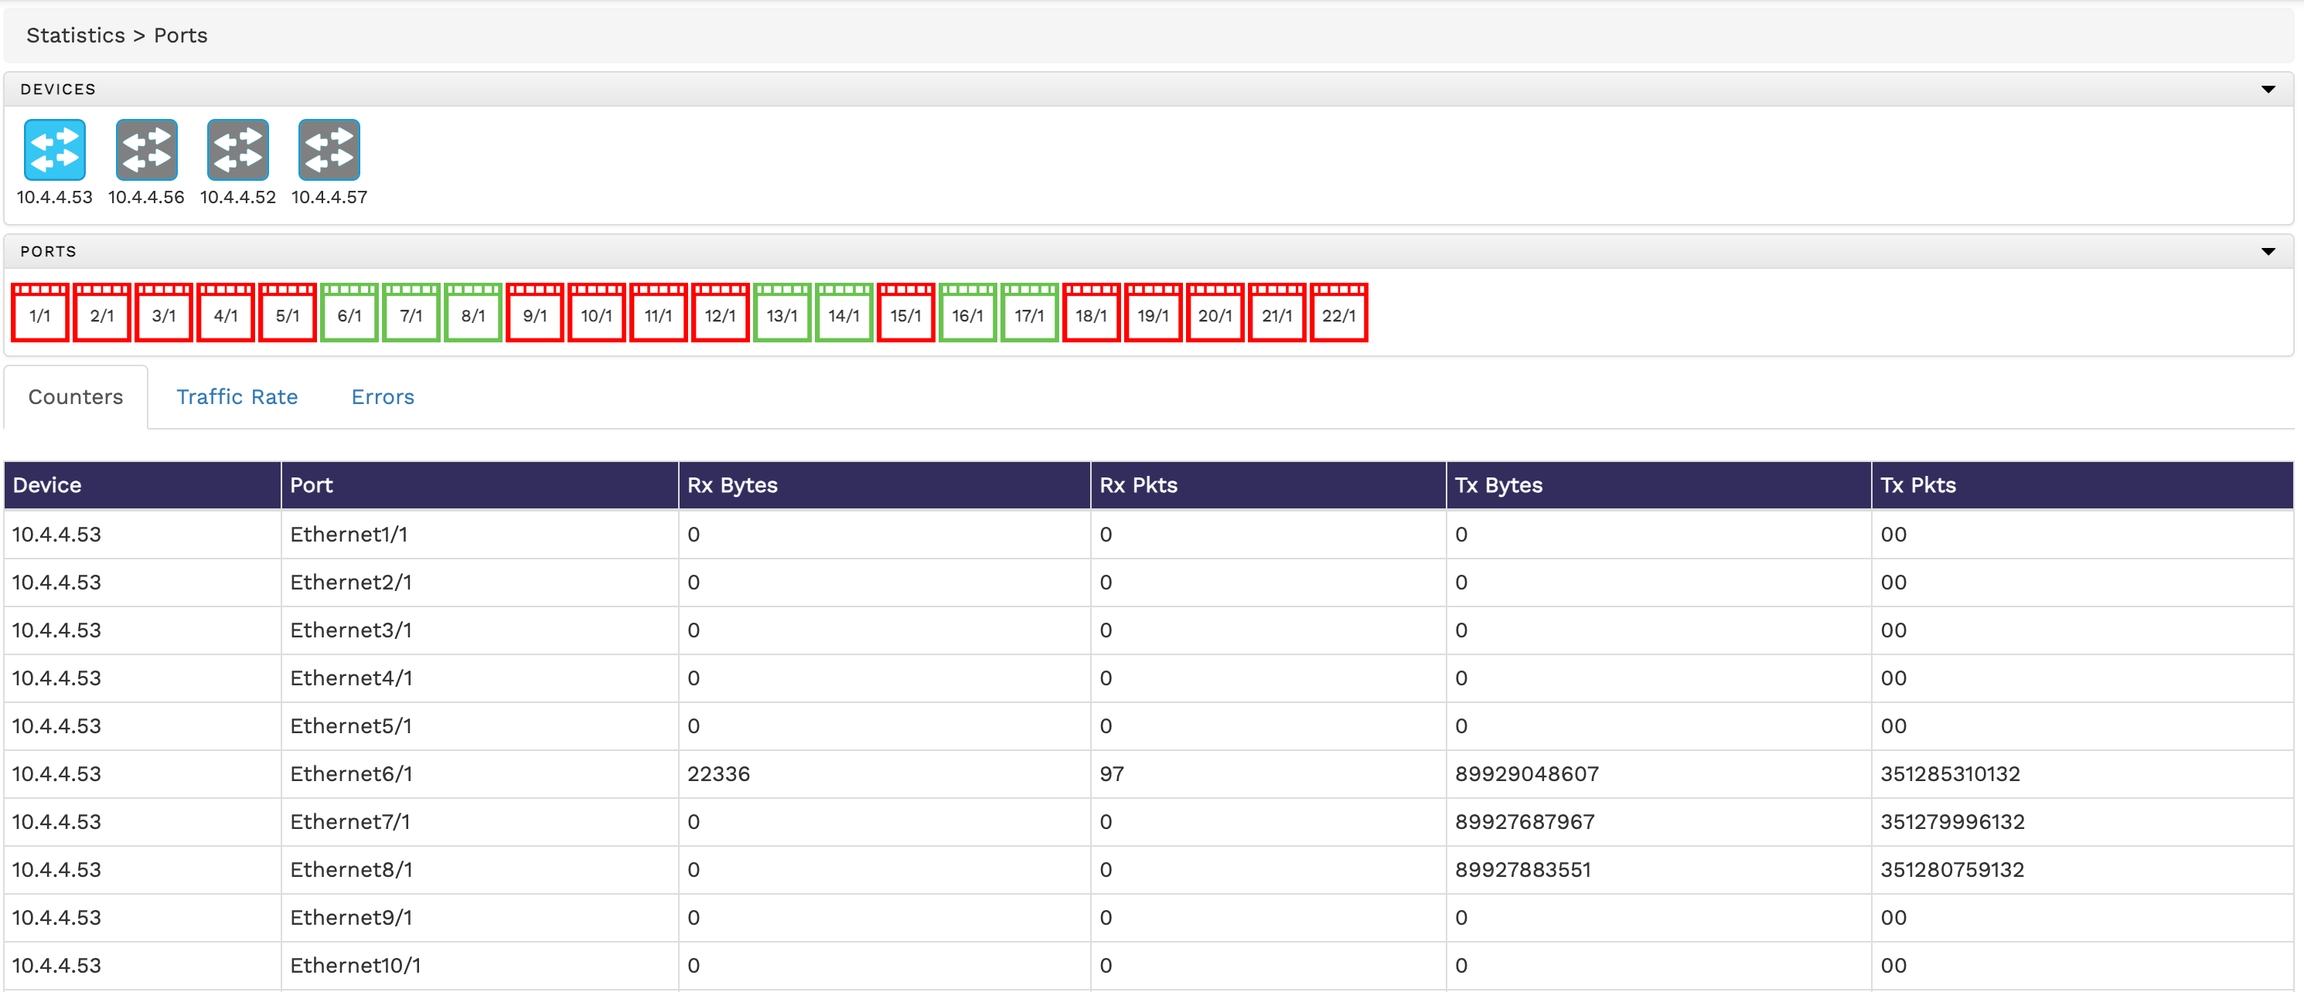
Task: Collapse the Ports panel arrow
Action: click(x=2268, y=251)
